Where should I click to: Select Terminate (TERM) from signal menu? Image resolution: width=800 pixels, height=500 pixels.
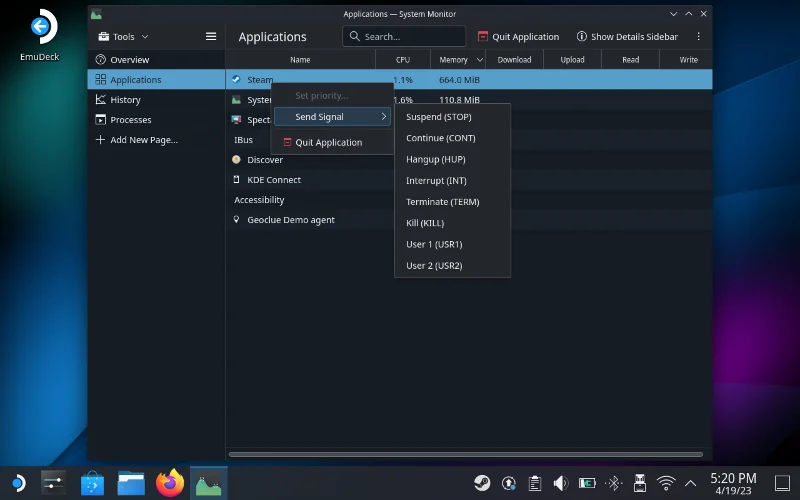pyautogui.click(x=442, y=202)
